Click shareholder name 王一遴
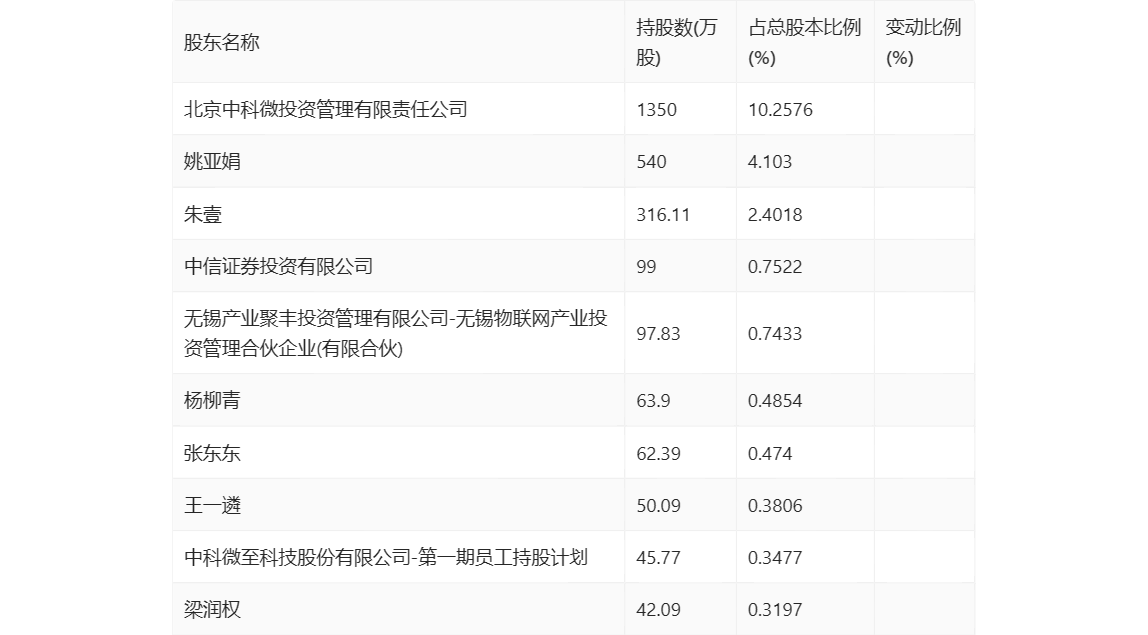This screenshot has height=635, width=1148. pyautogui.click(x=212, y=505)
